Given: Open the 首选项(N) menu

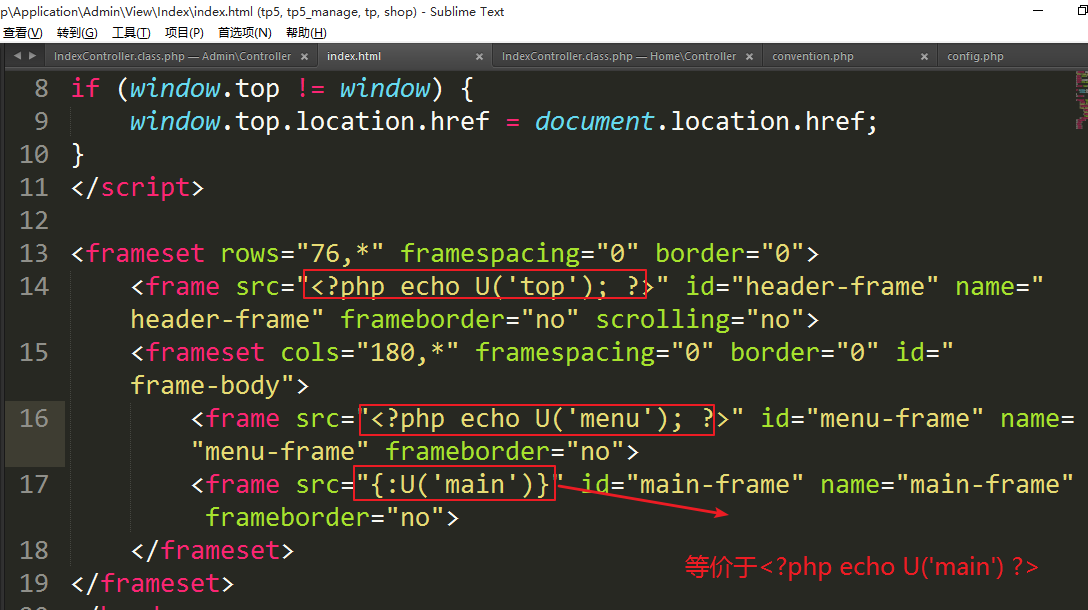Looking at the screenshot, I should 244,33.
